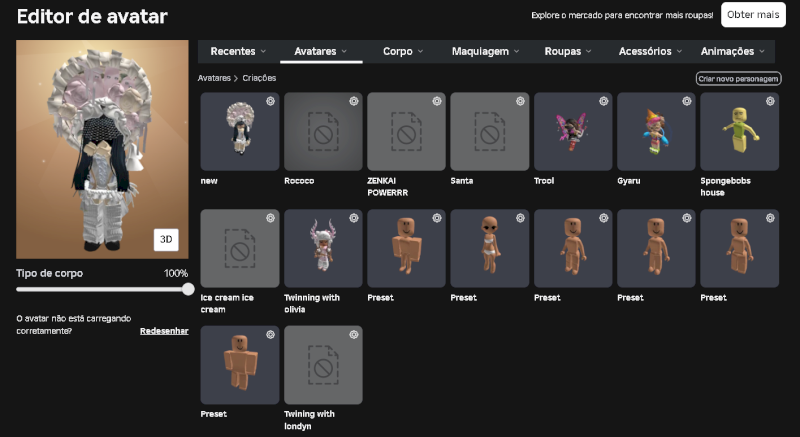800x437 pixels.
Task: Click gear on Twinning with olivia card
Action: (354, 218)
